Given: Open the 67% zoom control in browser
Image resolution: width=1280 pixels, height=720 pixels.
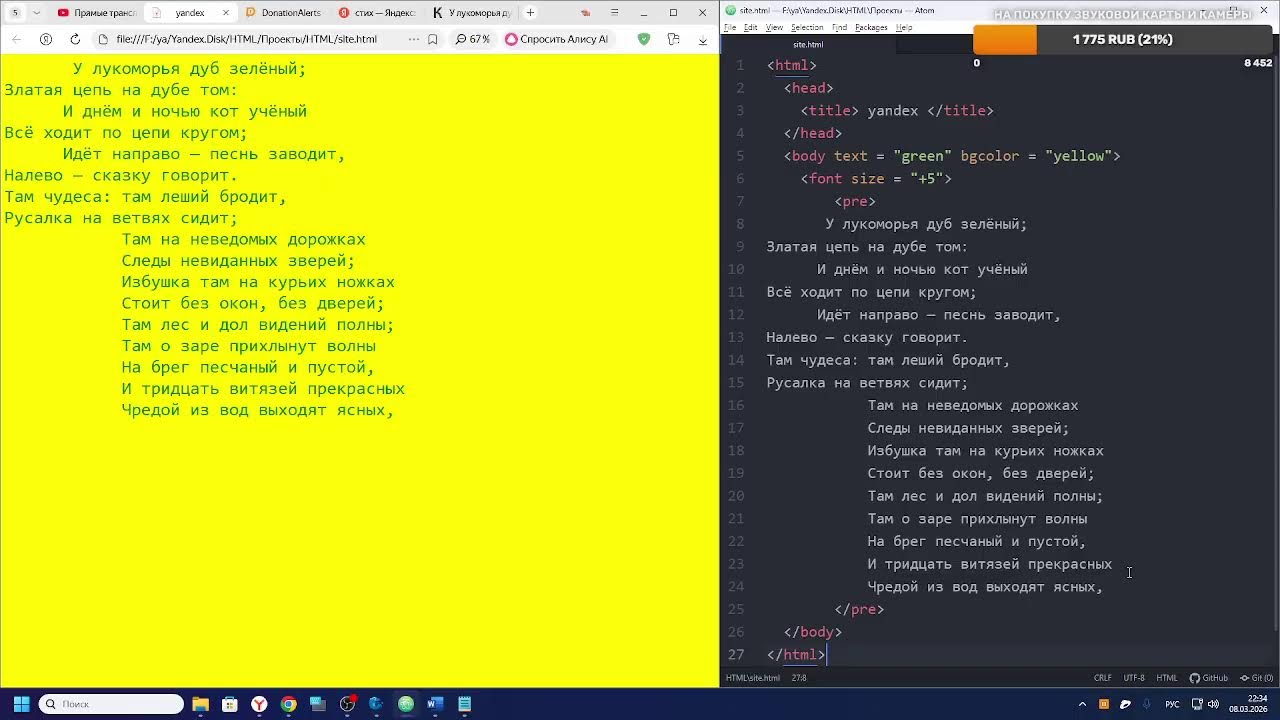Looking at the screenshot, I should click(x=473, y=39).
